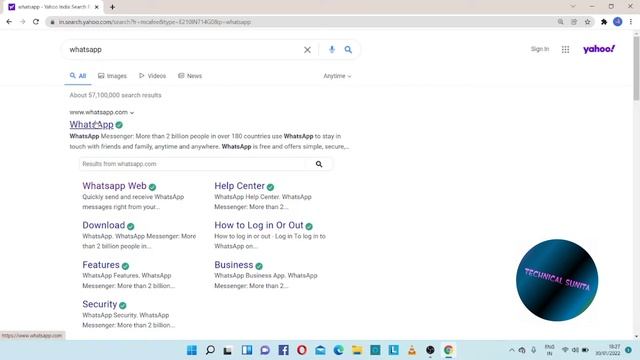Open the Security link
This screenshot has height=360, width=640.
pyautogui.click(x=100, y=304)
